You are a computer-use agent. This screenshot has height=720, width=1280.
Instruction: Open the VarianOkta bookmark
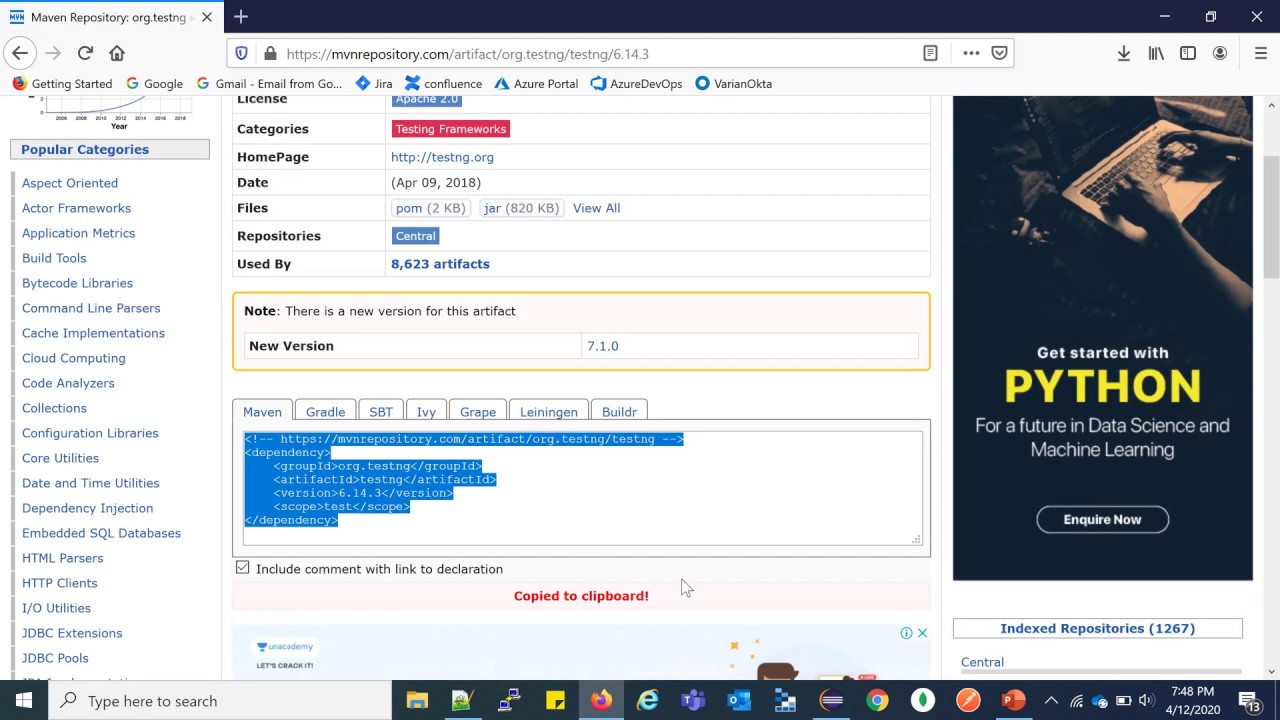pyautogui.click(x=734, y=84)
